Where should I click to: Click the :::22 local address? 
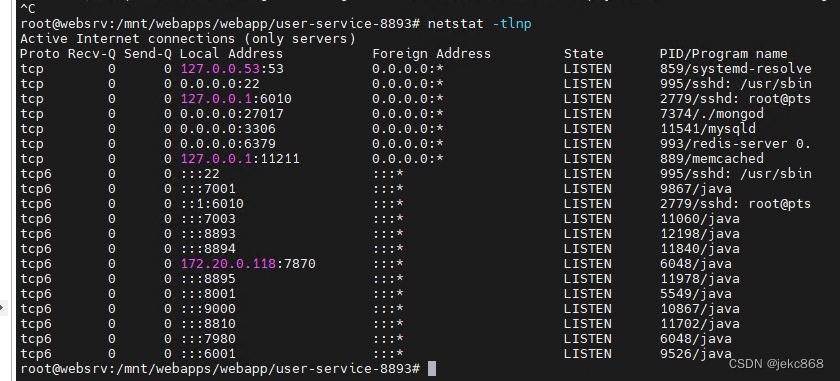[x=200, y=174]
